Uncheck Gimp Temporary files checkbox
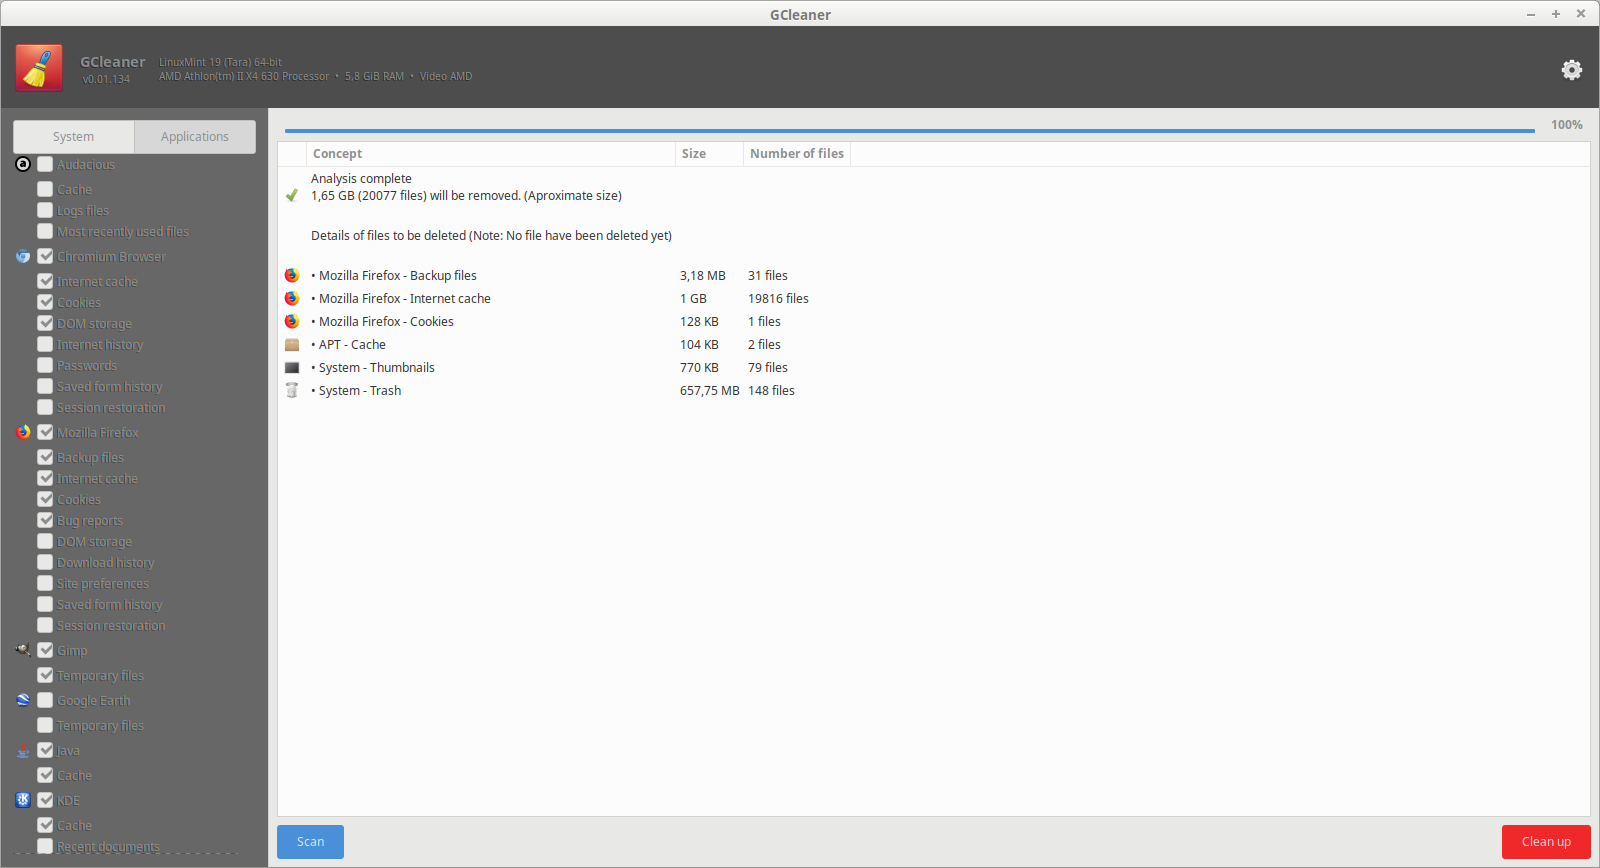This screenshot has width=1600, height=868. coord(45,675)
